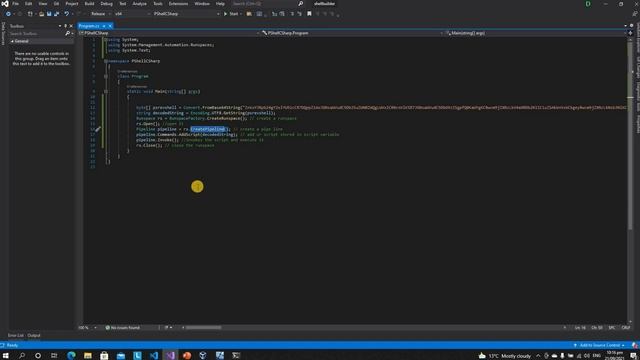Image resolution: width=640 pixels, height=360 pixels.
Task: Click the Save All icon
Action: pyautogui.click(x=57, y=14)
